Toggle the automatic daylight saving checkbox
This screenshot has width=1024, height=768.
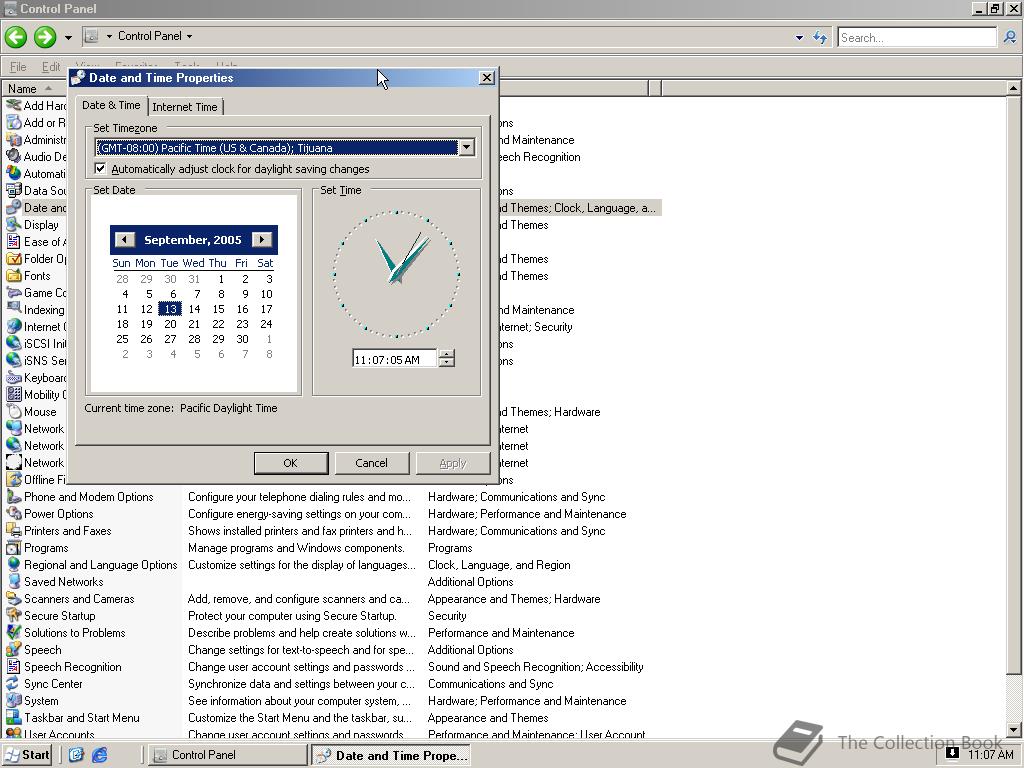click(100, 168)
